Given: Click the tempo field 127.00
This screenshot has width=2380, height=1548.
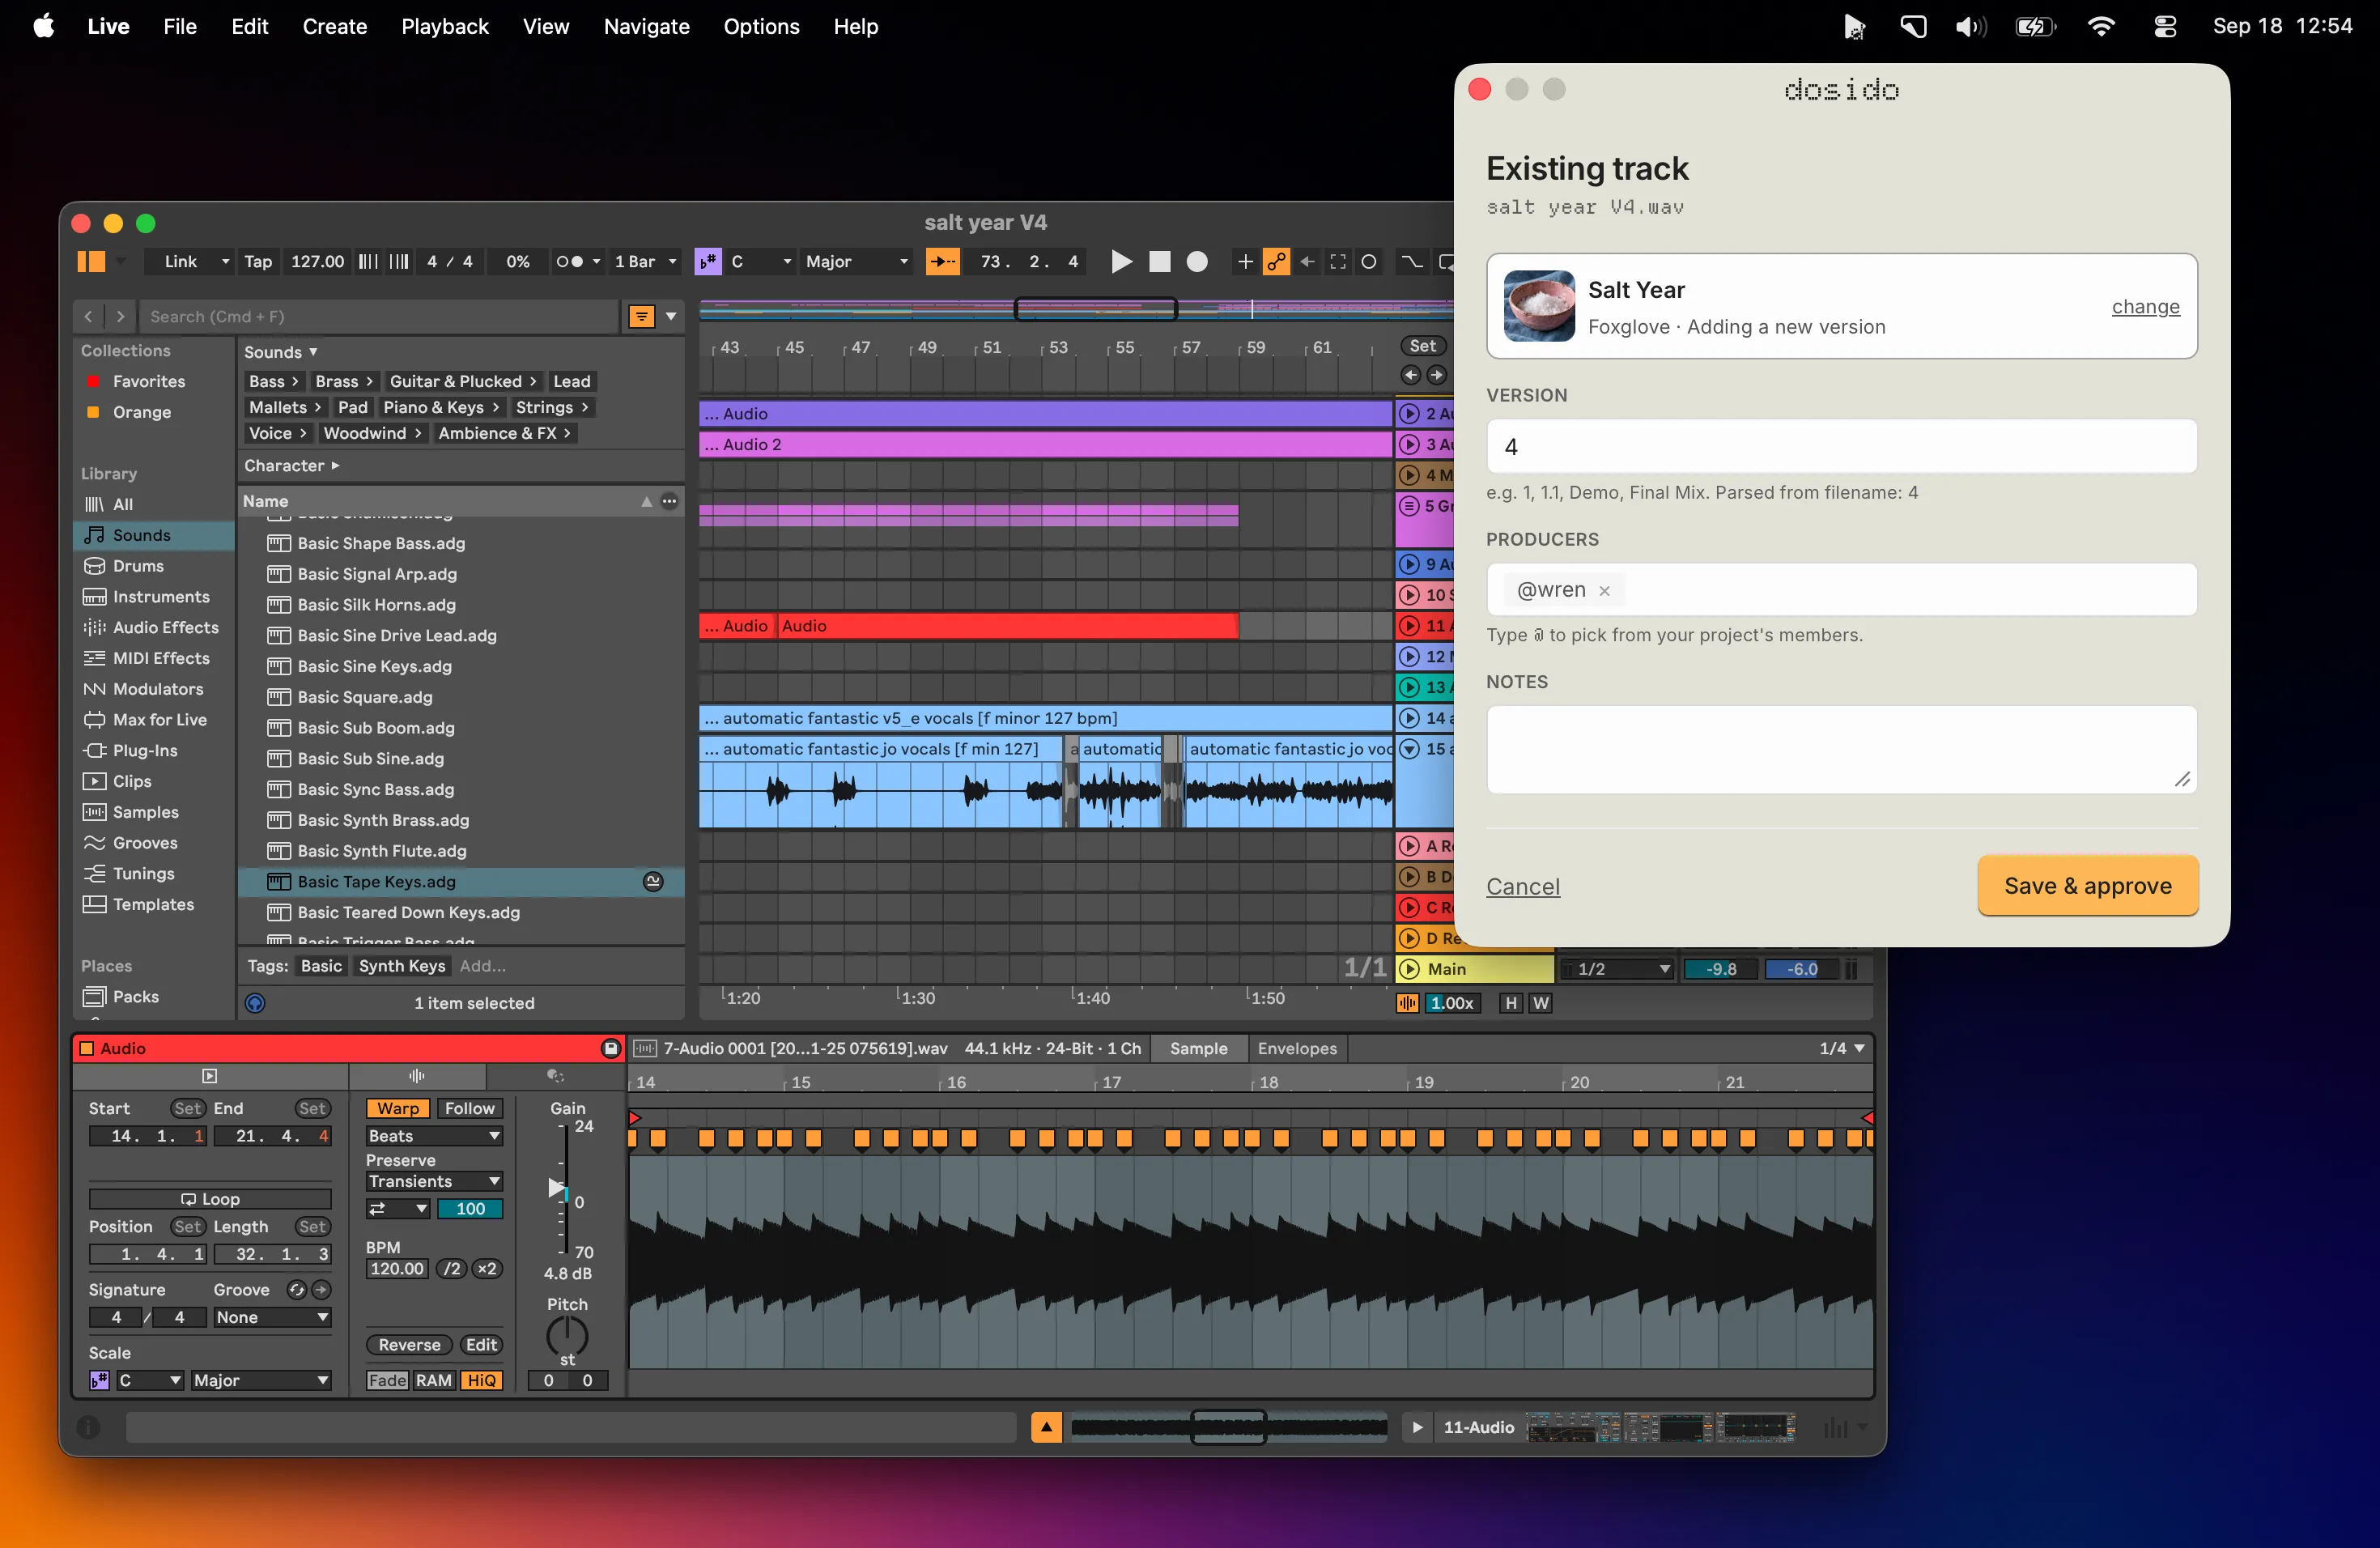Looking at the screenshot, I should [317, 262].
